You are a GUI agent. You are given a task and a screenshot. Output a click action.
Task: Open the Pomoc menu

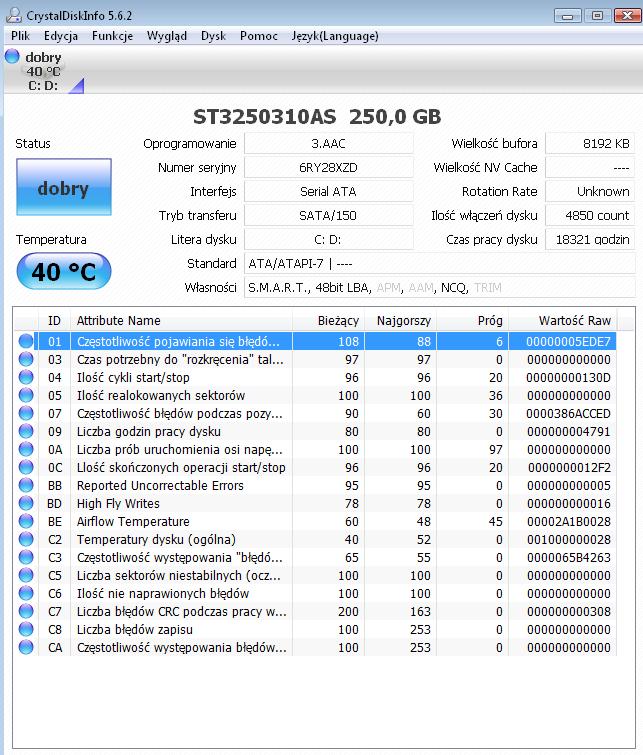pos(259,36)
